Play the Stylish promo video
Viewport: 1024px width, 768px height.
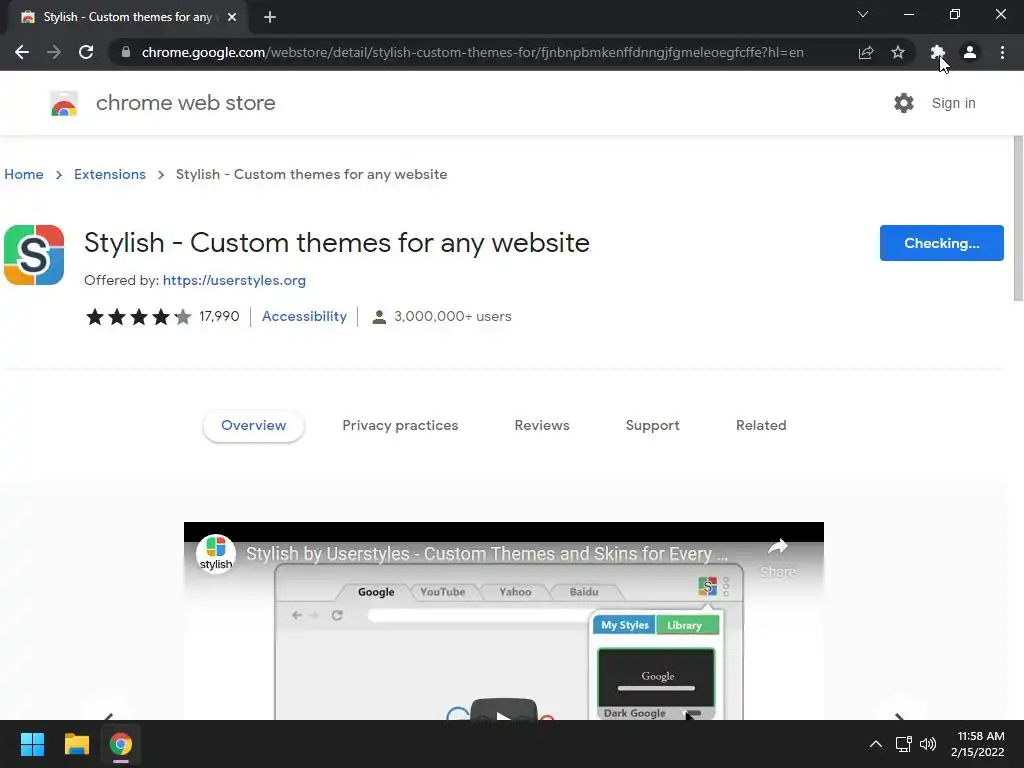click(504, 710)
